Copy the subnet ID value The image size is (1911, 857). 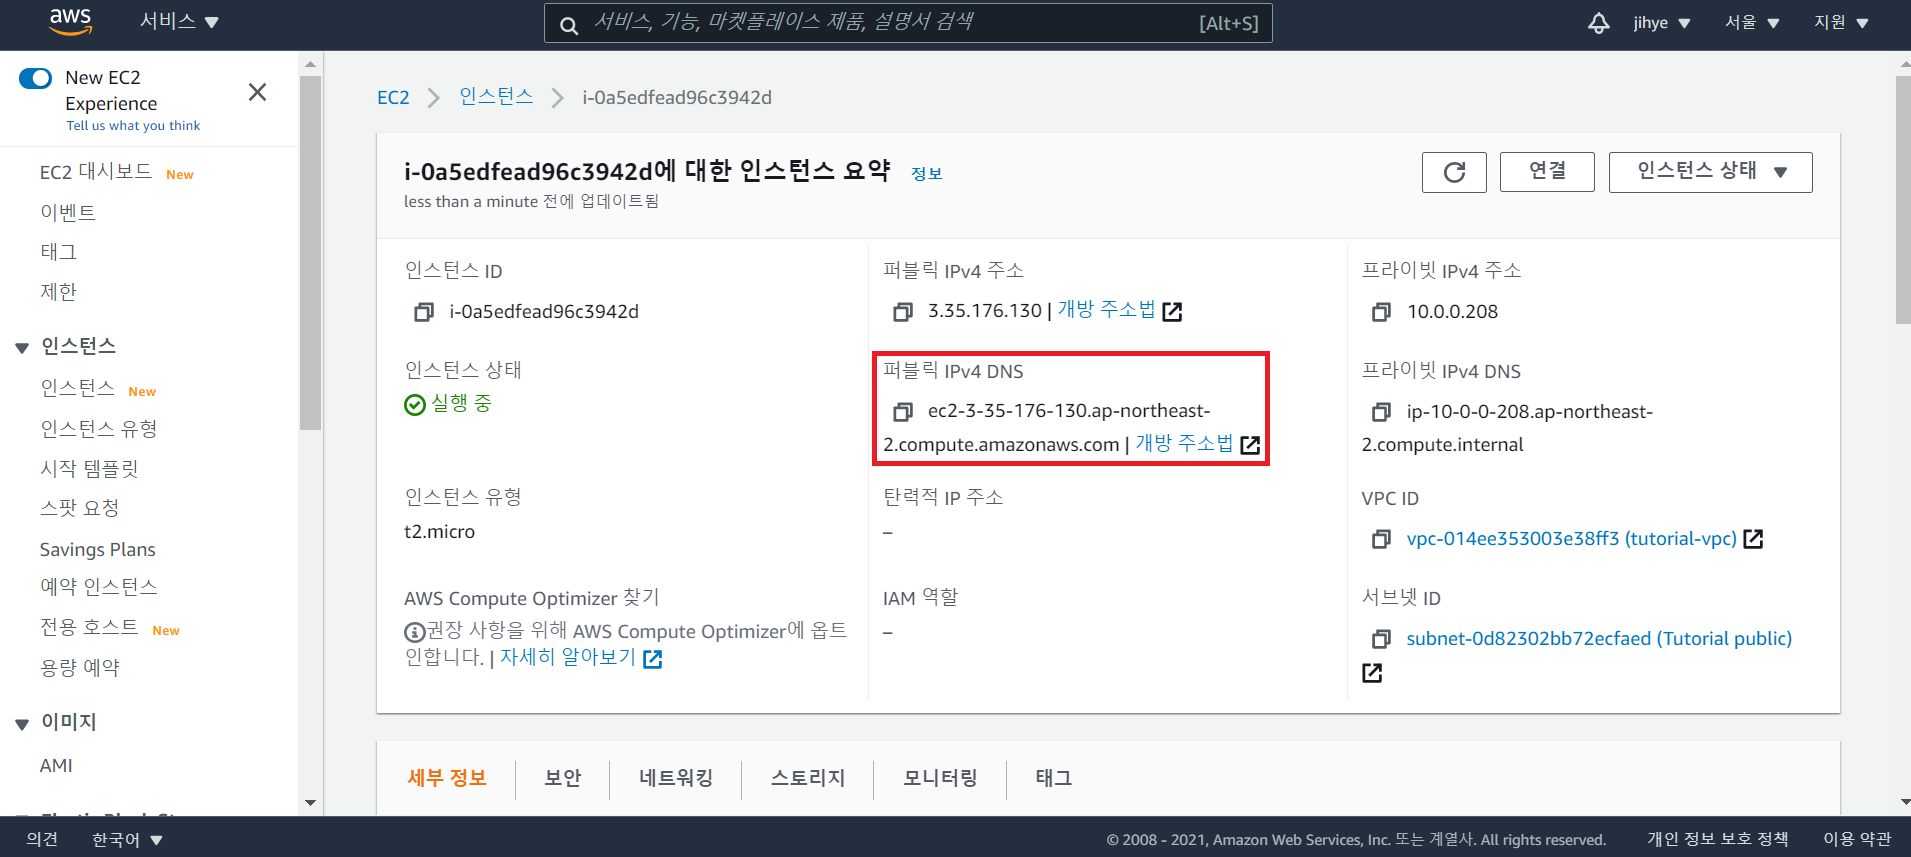click(x=1381, y=639)
